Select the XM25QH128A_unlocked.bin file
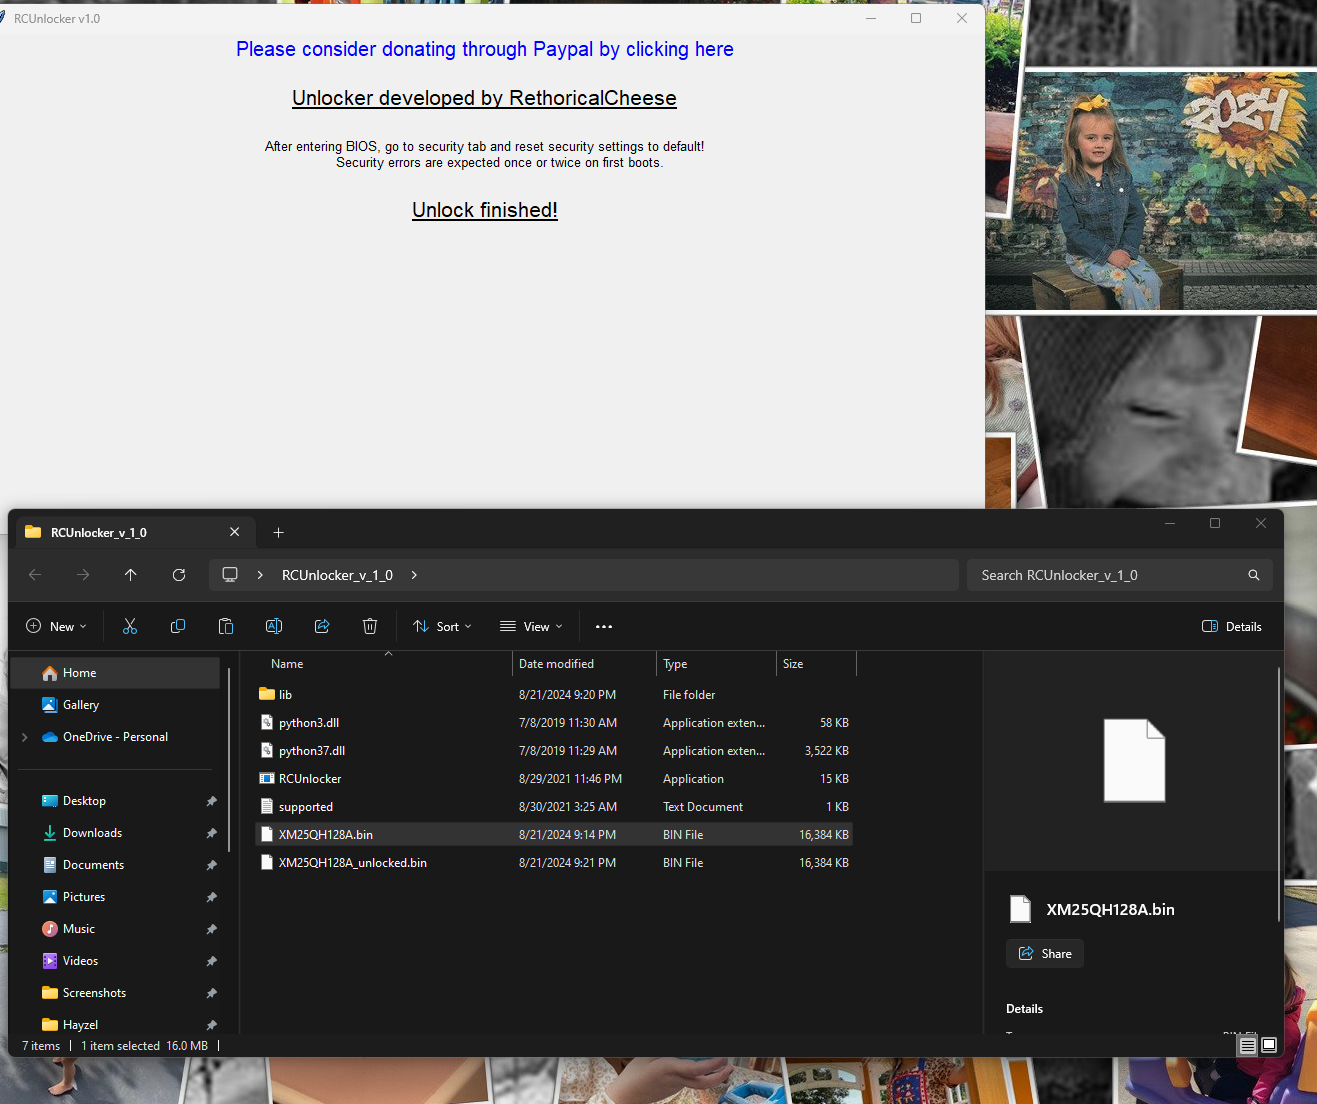 [x=352, y=863]
